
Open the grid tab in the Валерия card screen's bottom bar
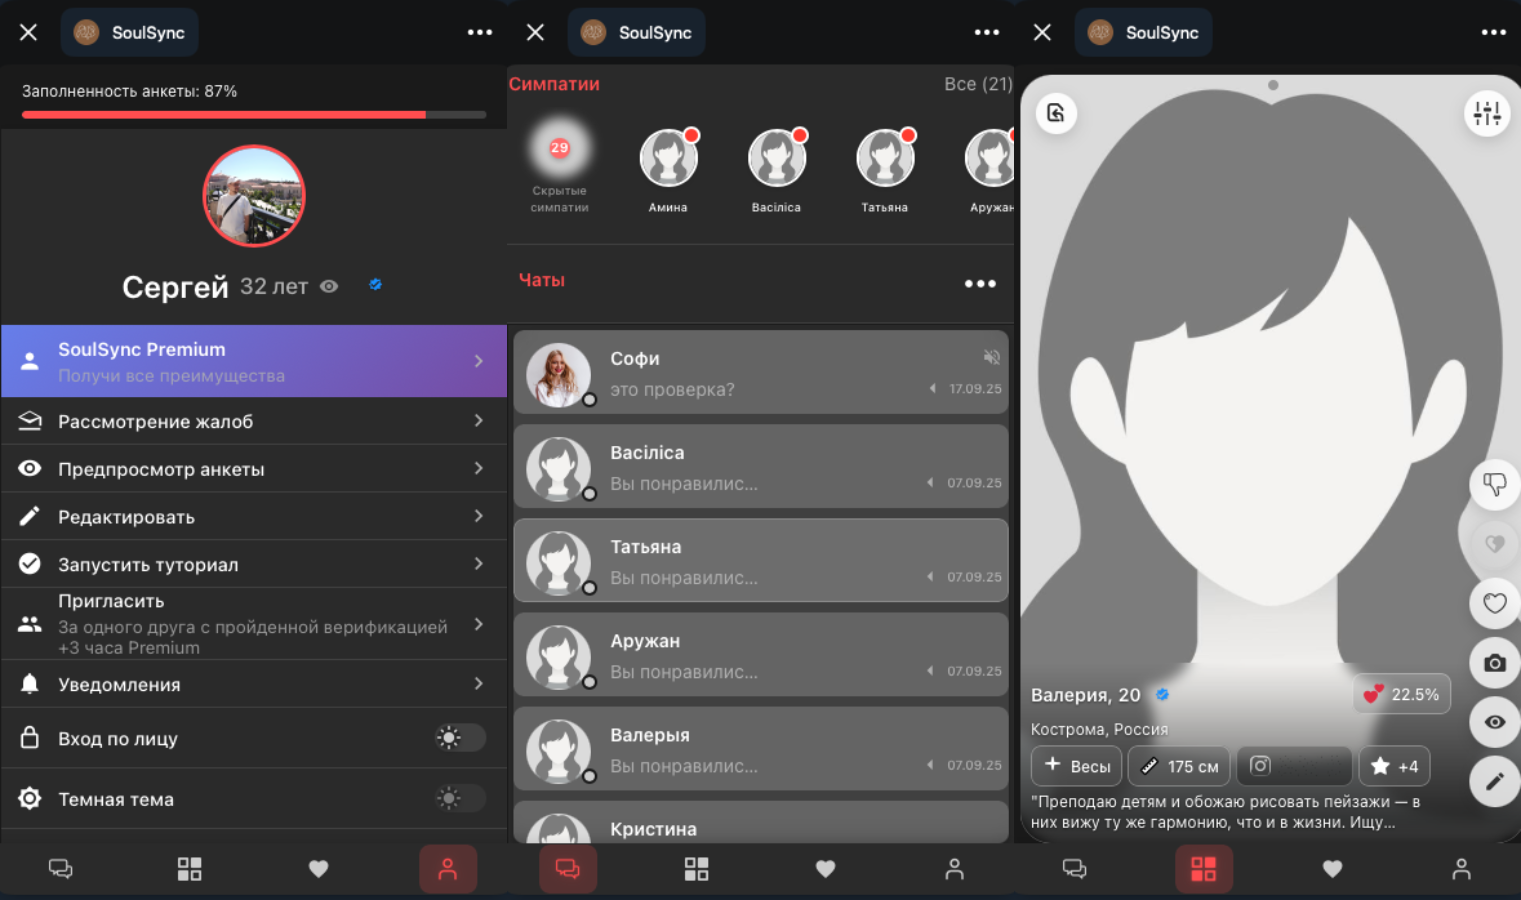1203,869
